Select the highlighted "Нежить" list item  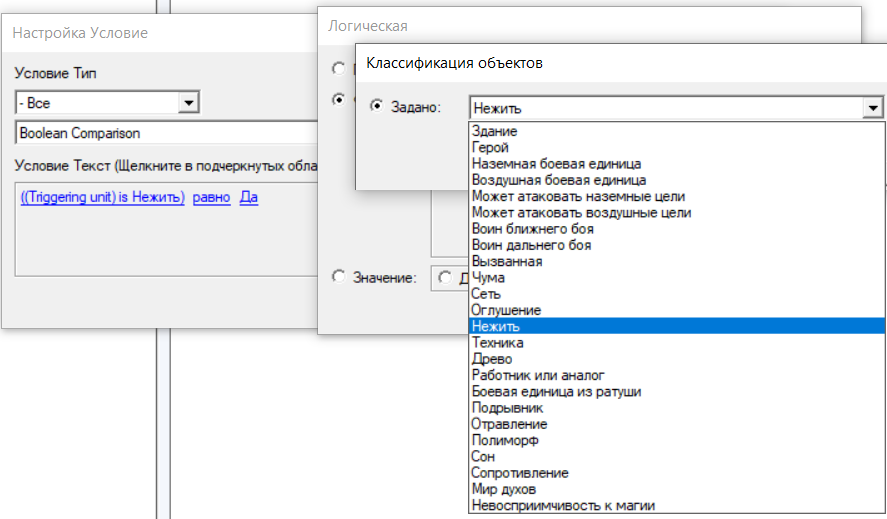pyautogui.click(x=496, y=326)
